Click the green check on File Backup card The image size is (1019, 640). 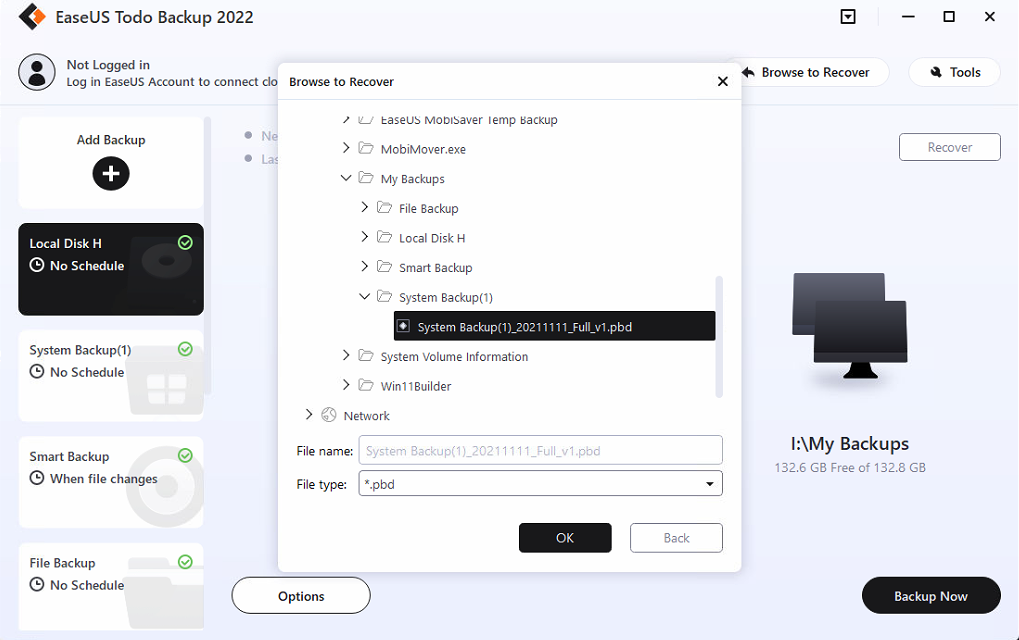[185, 562]
